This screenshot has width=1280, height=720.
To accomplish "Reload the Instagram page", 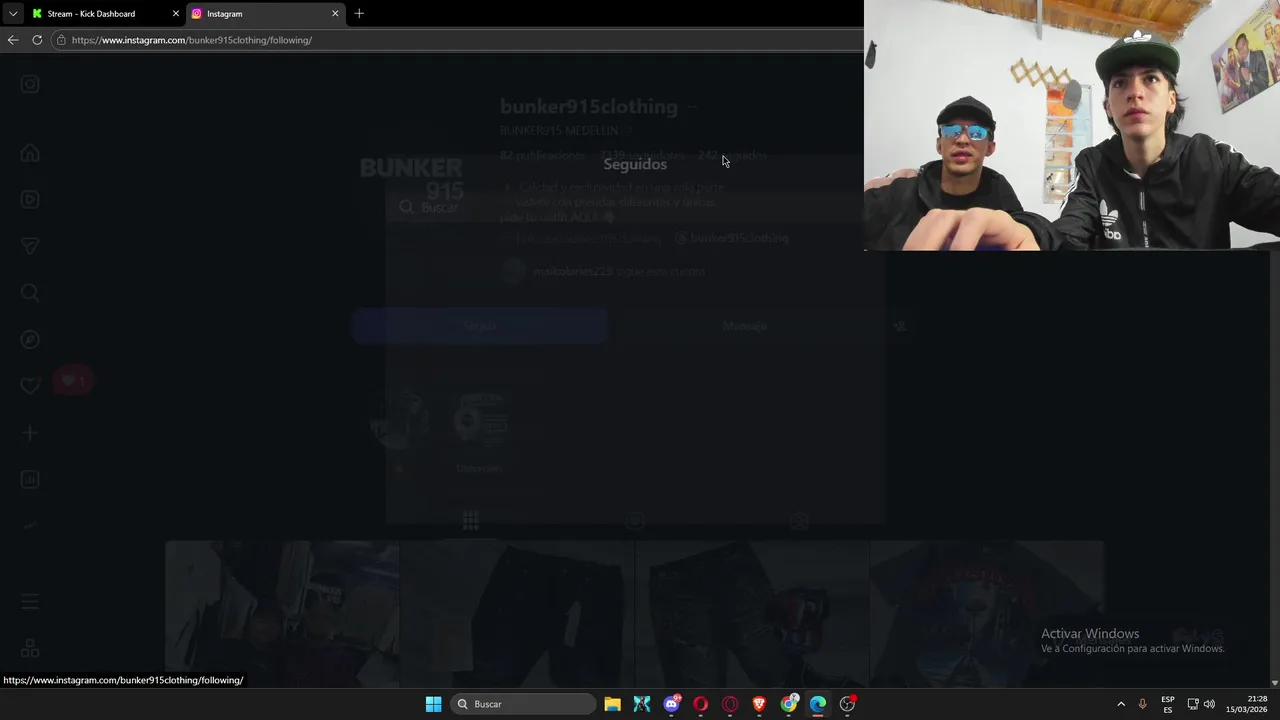I will click(x=37, y=40).
